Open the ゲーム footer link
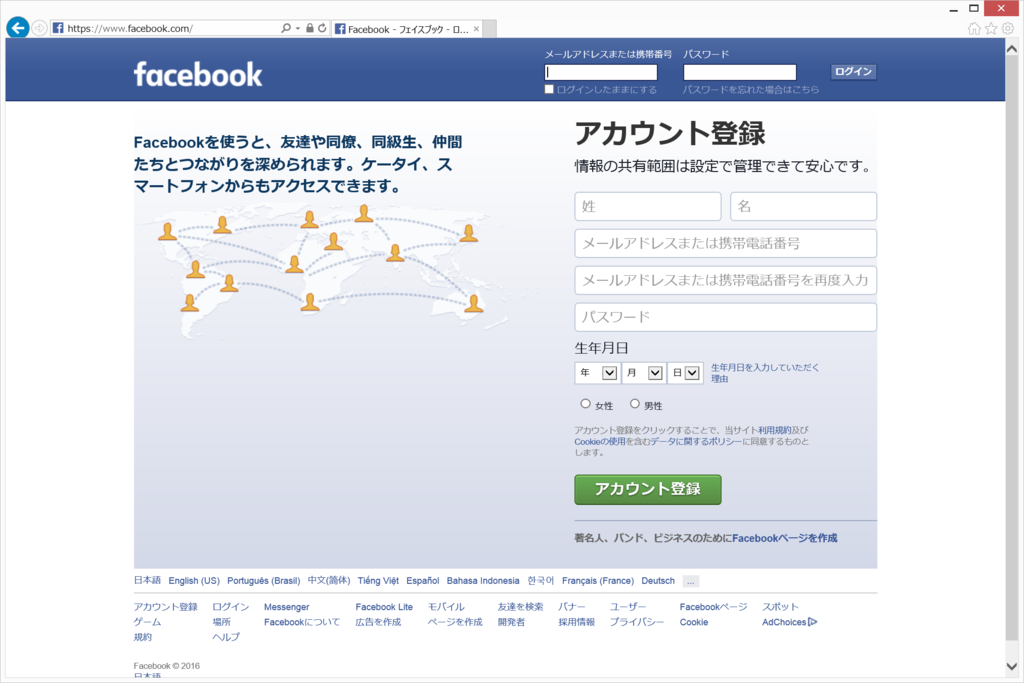This screenshot has height=683, width=1024. pyautogui.click(x=148, y=622)
